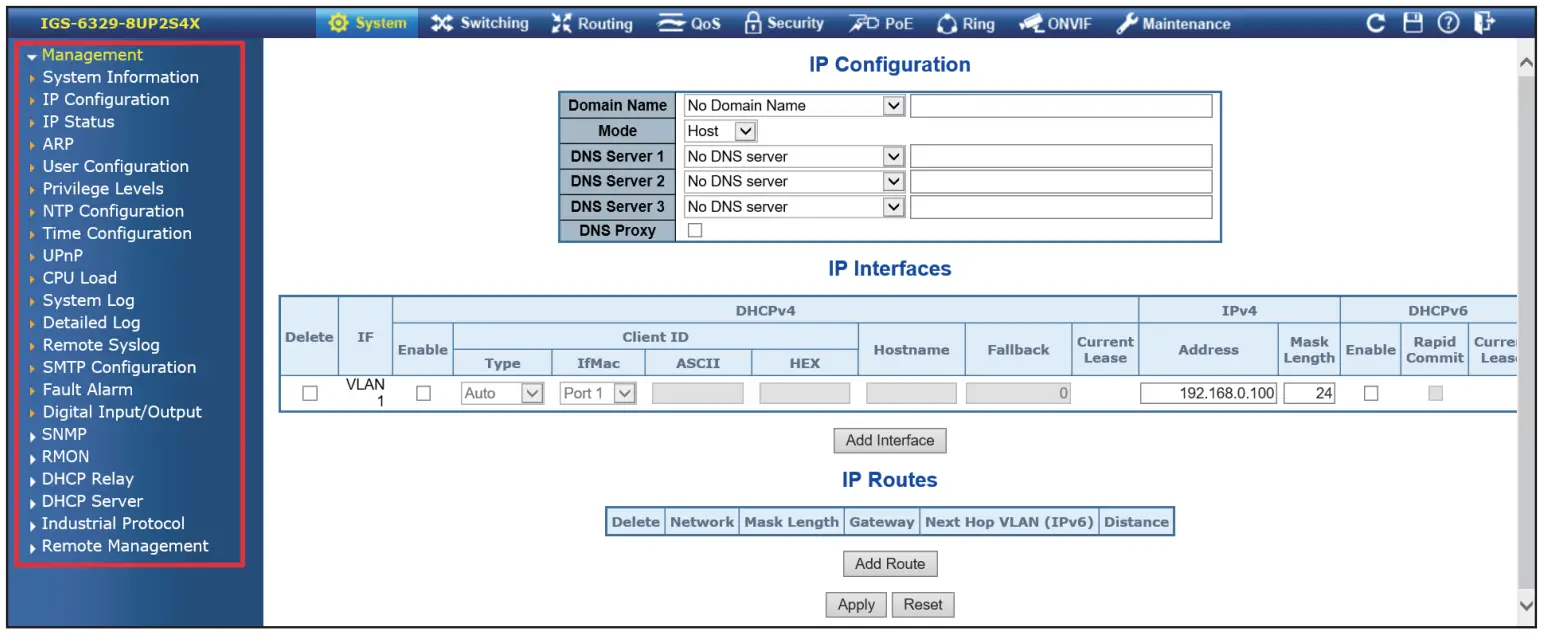Click the save floppy disk icon
Screen dimensions: 1541x634
[x=1413, y=23]
